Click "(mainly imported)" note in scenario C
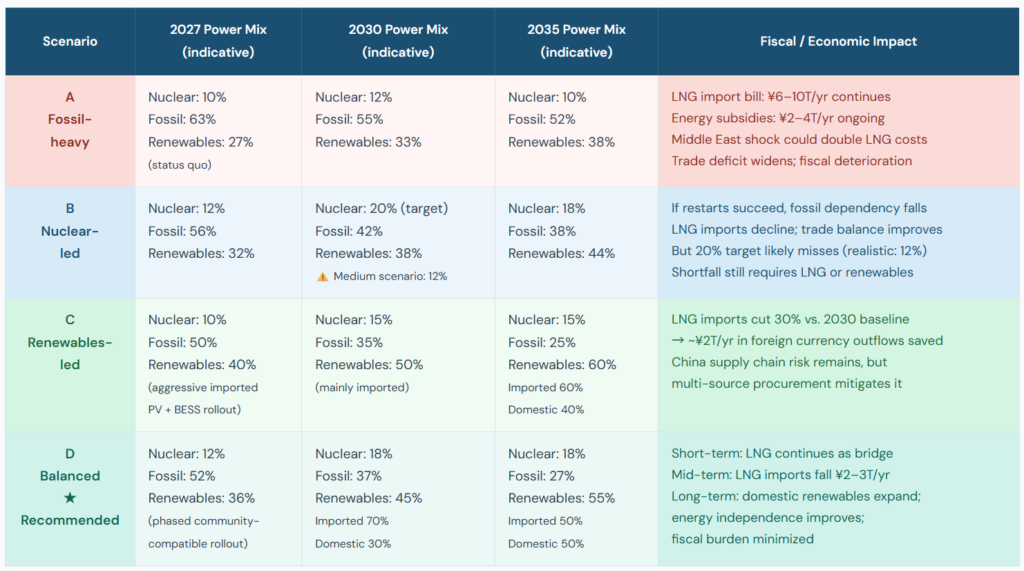Viewport: 1024px width, 571px height. (x=362, y=387)
